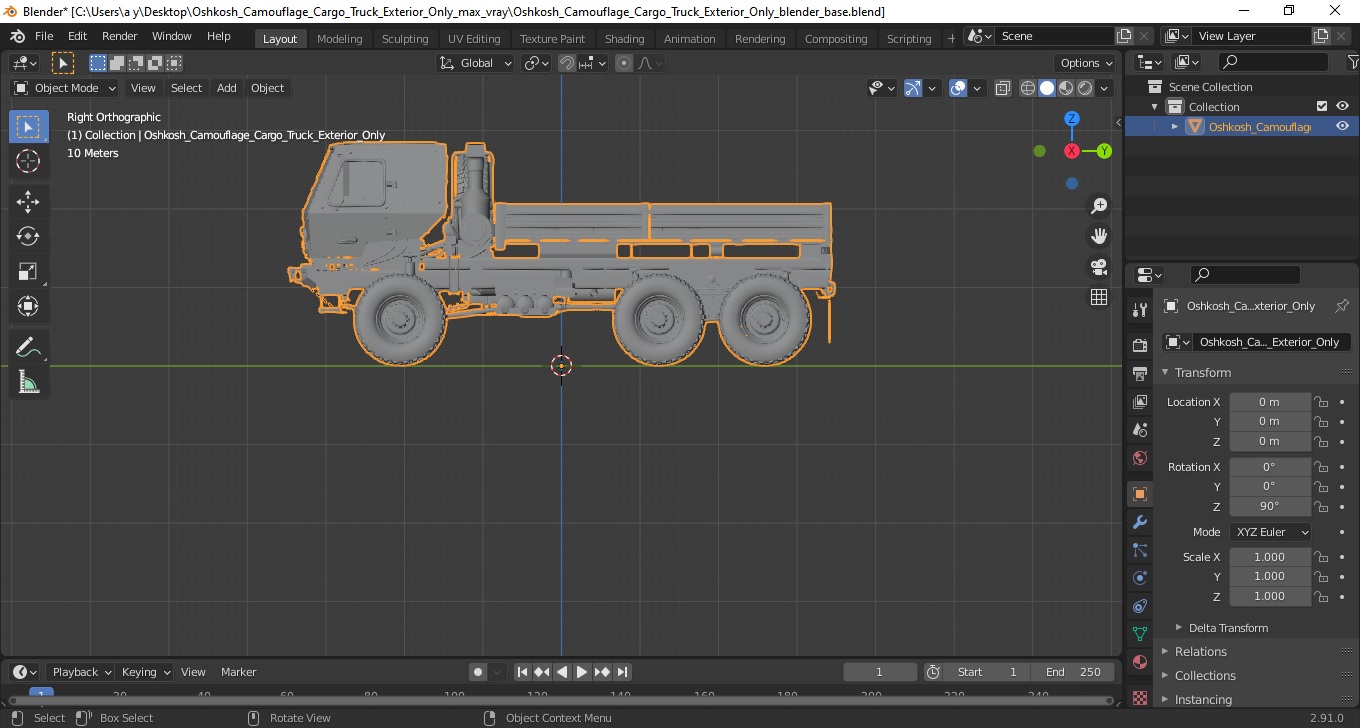Switch to the UV Editing workspace tab
This screenshot has width=1360, height=728.
pyautogui.click(x=474, y=38)
